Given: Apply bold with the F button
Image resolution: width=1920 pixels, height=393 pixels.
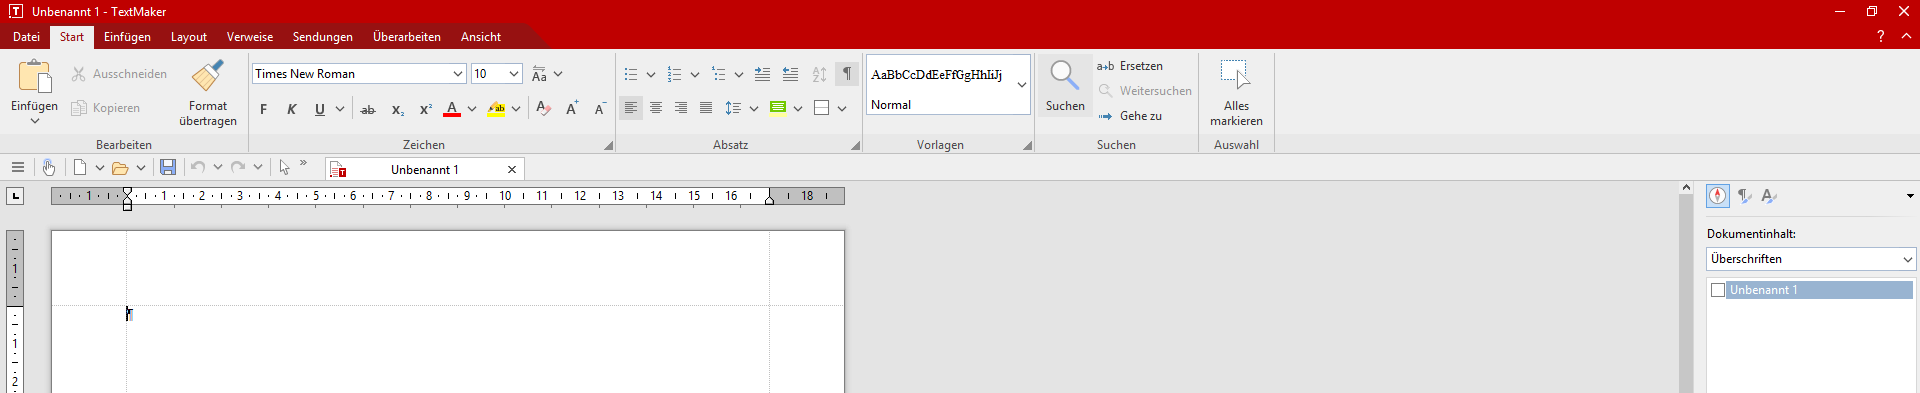Looking at the screenshot, I should point(264,109).
